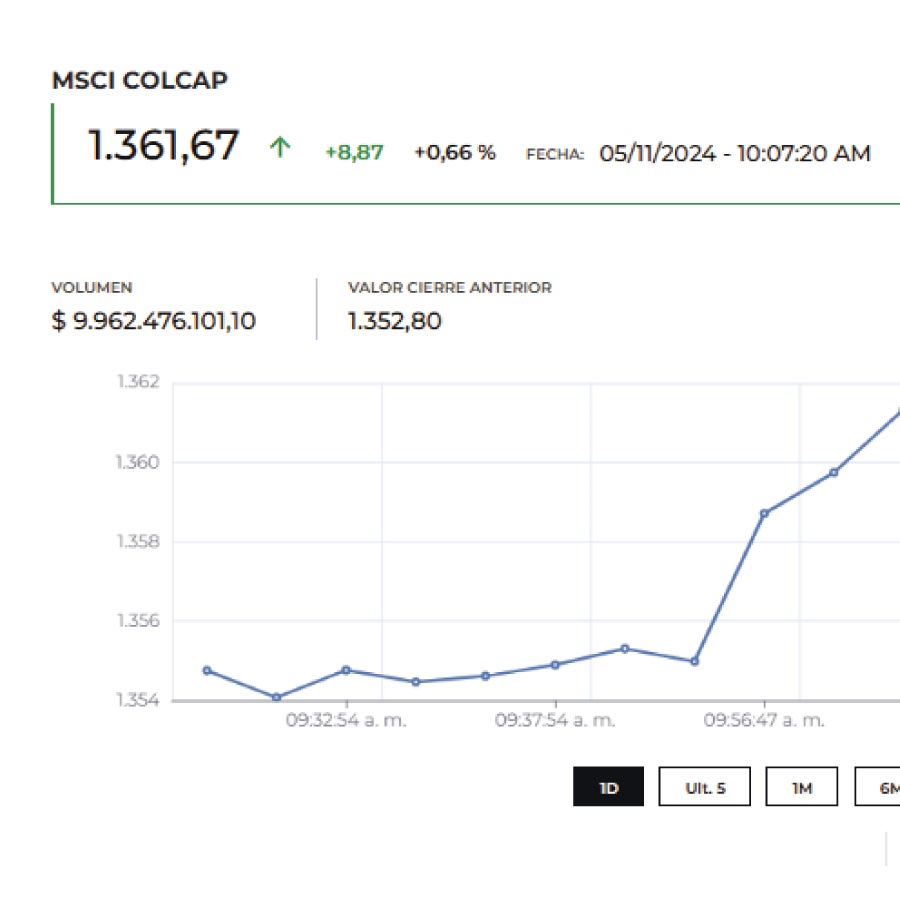The image size is (900, 900).
Task: Click the +0,66 % change percentage
Action: click(x=453, y=152)
